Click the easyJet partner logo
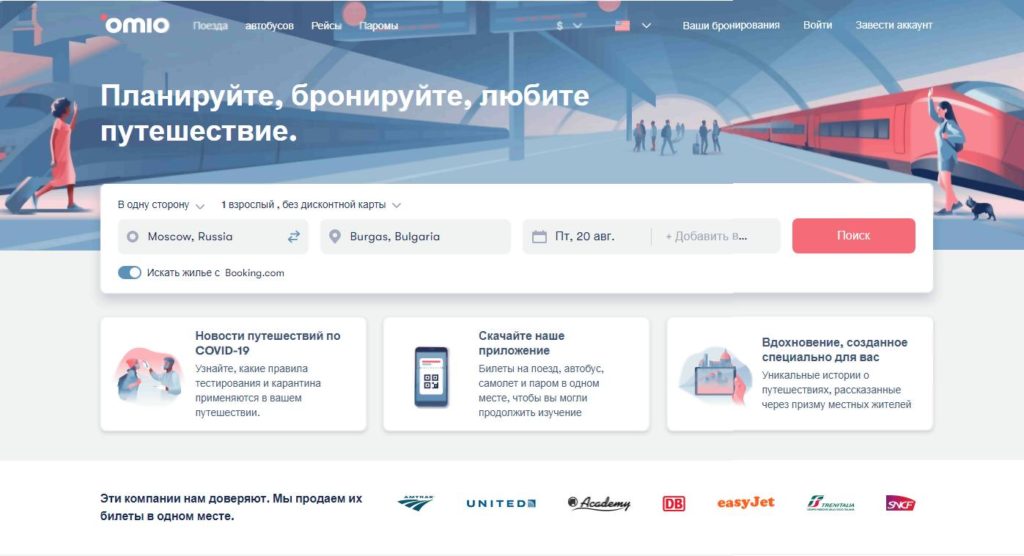This screenshot has height=556, width=1024. click(x=745, y=502)
